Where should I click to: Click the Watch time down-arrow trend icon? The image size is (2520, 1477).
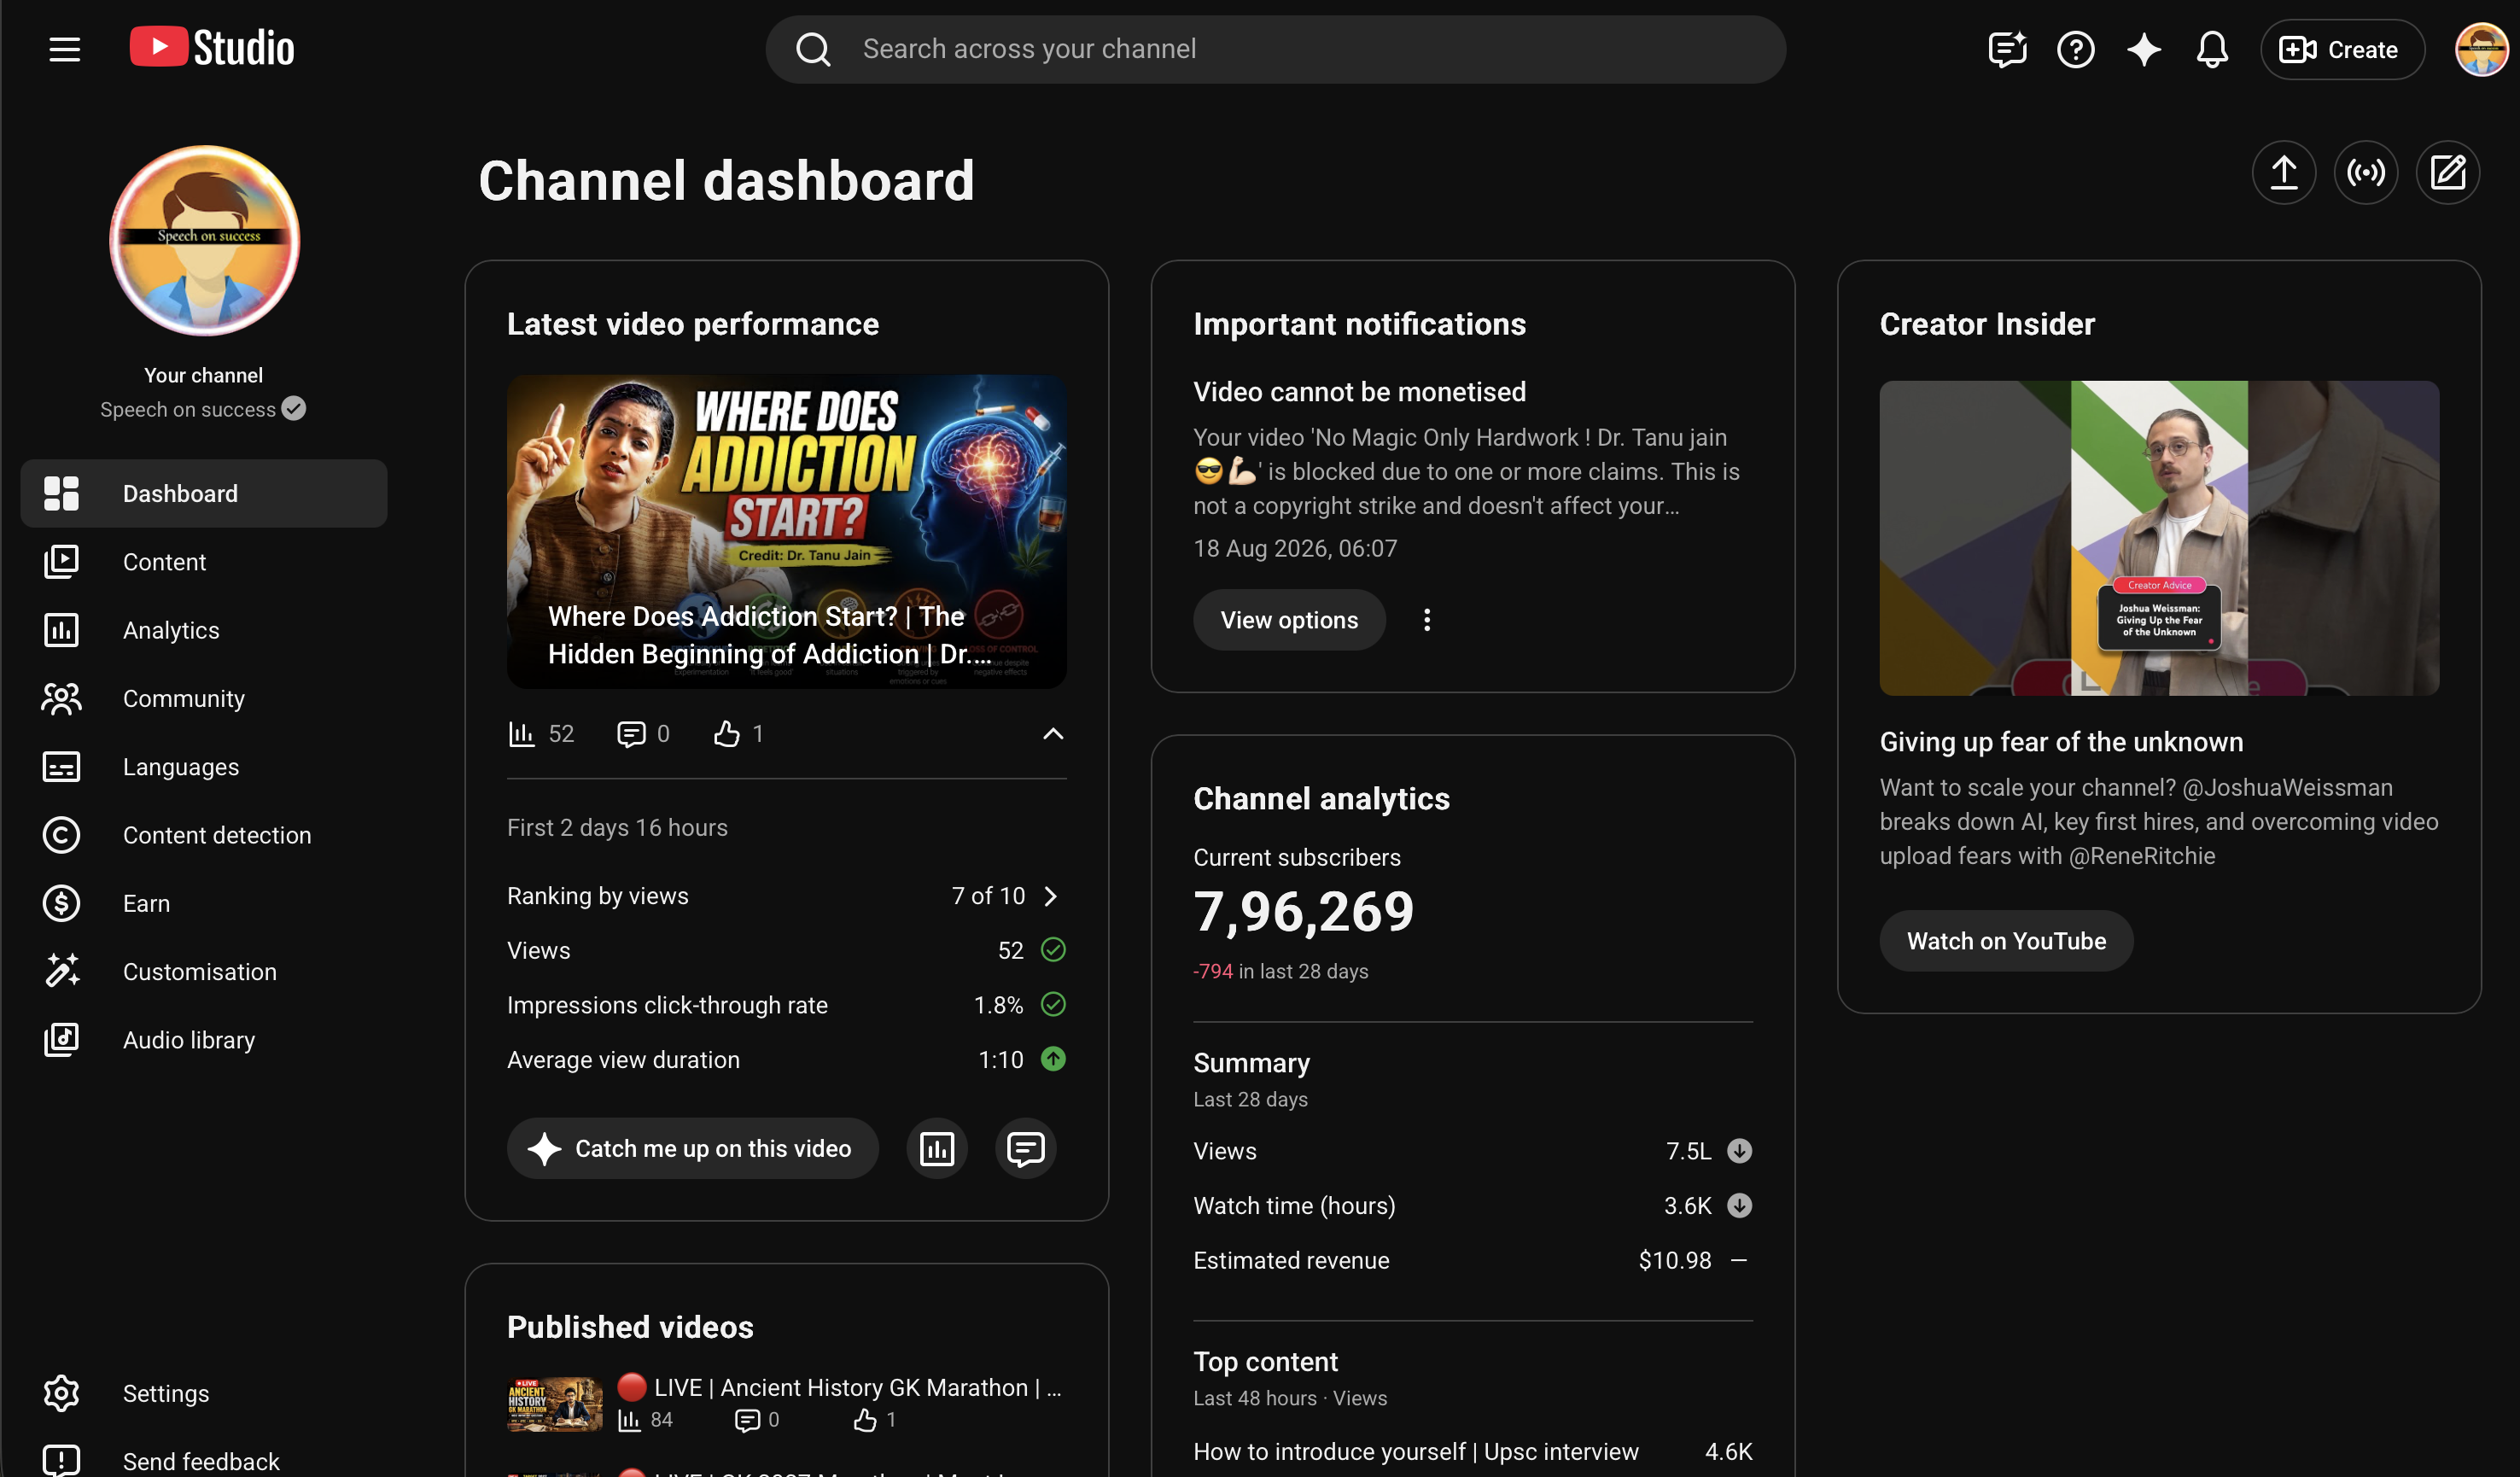coord(1740,1206)
